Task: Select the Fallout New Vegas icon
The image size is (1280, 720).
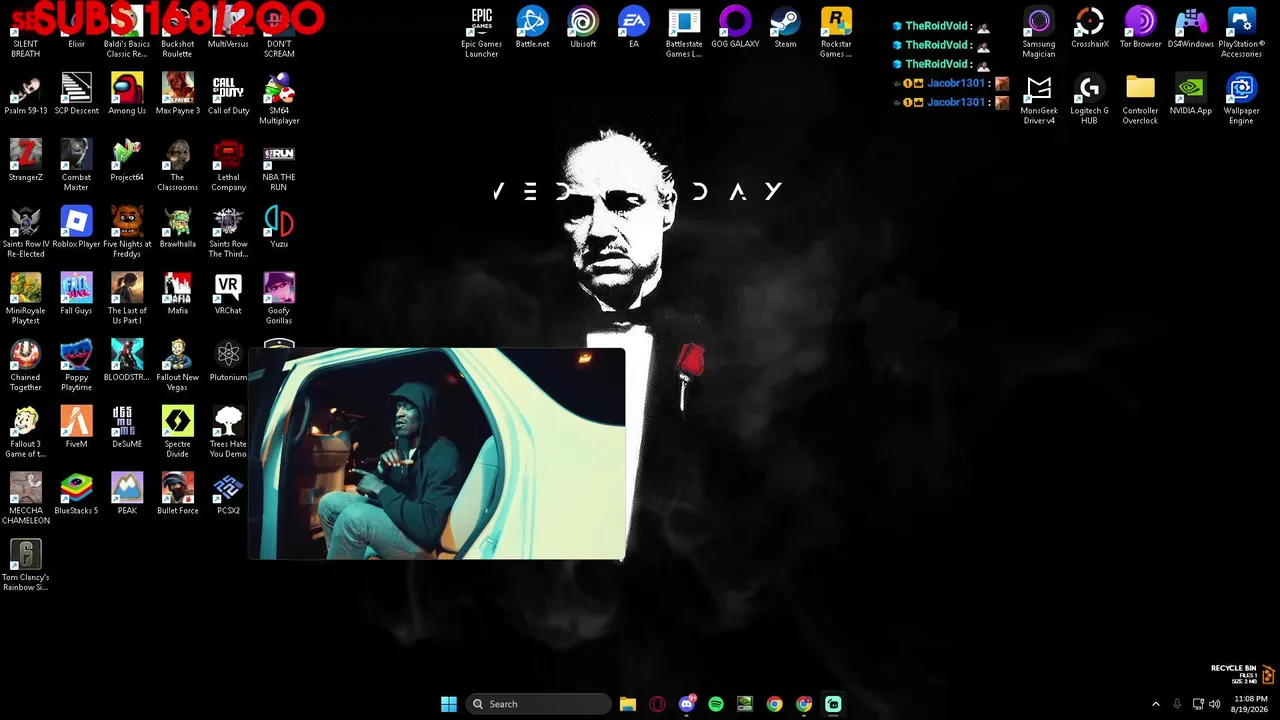Action: click(x=178, y=365)
